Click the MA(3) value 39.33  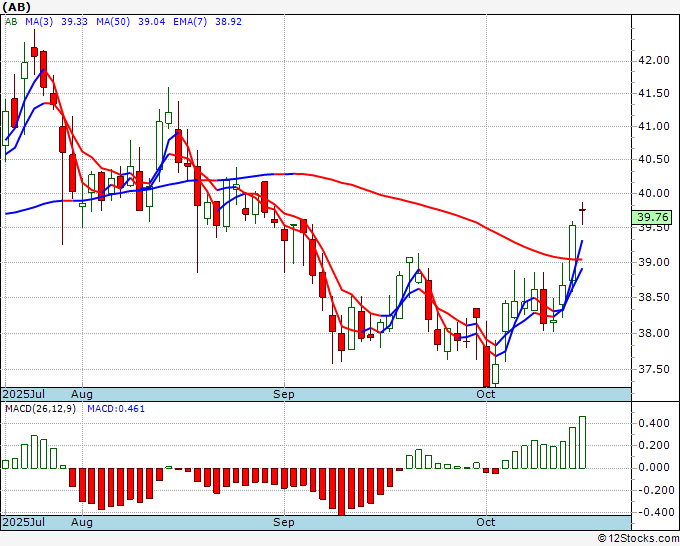[74, 22]
